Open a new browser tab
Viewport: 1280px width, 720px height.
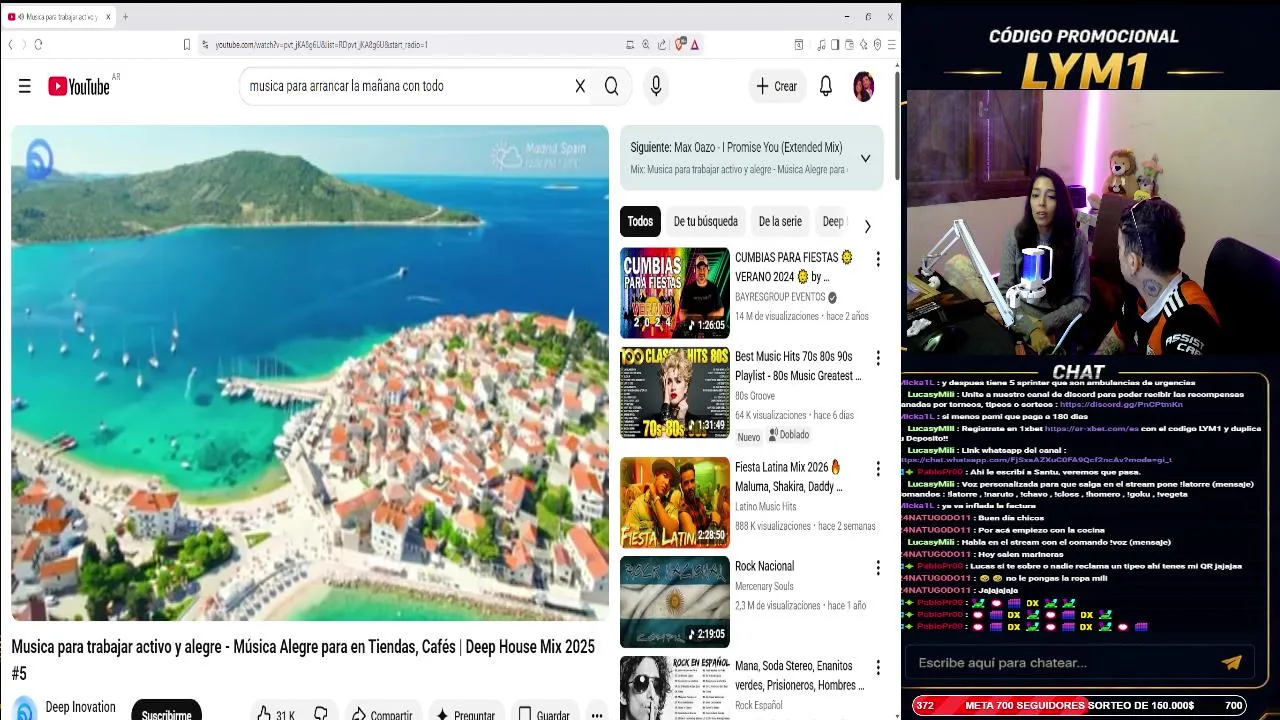pyautogui.click(x=125, y=17)
